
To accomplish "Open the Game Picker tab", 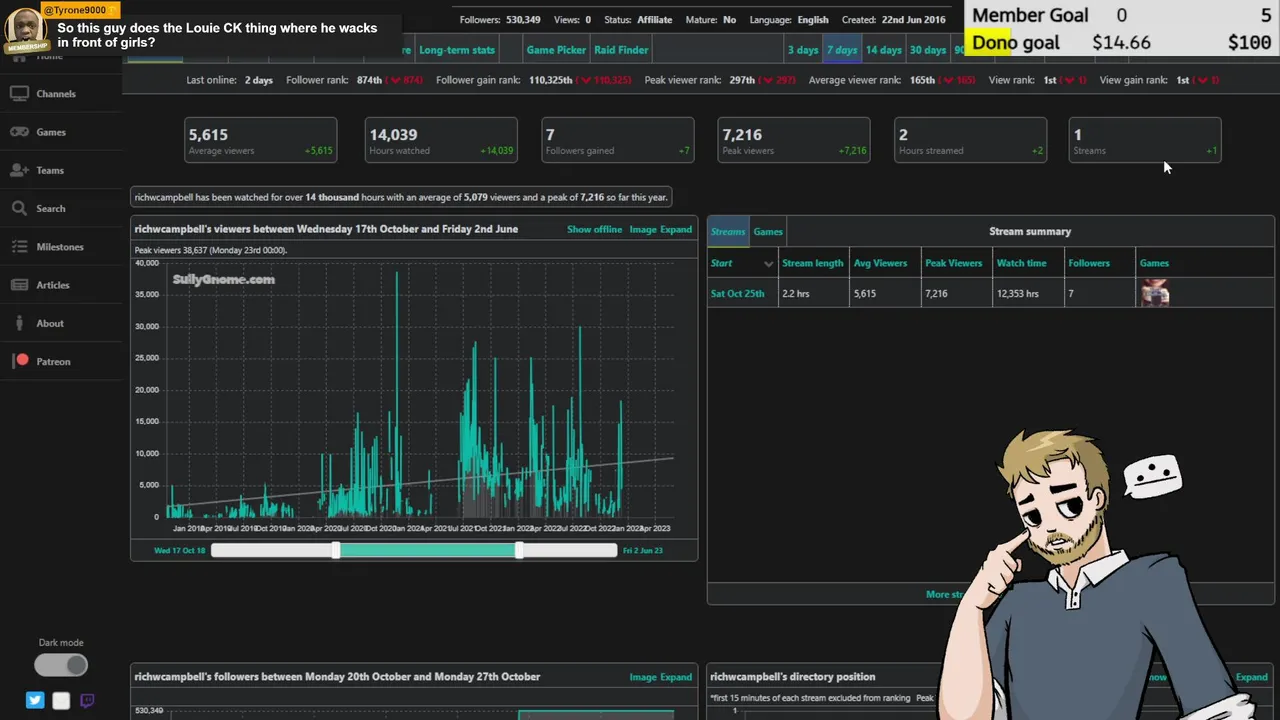I will click(556, 50).
